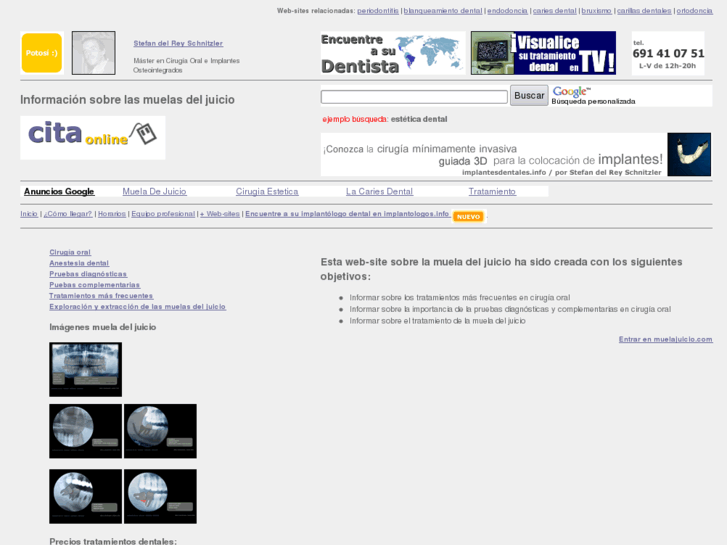Open the bruxismo related site link
Screen dimensions: 727x545
coord(596,11)
